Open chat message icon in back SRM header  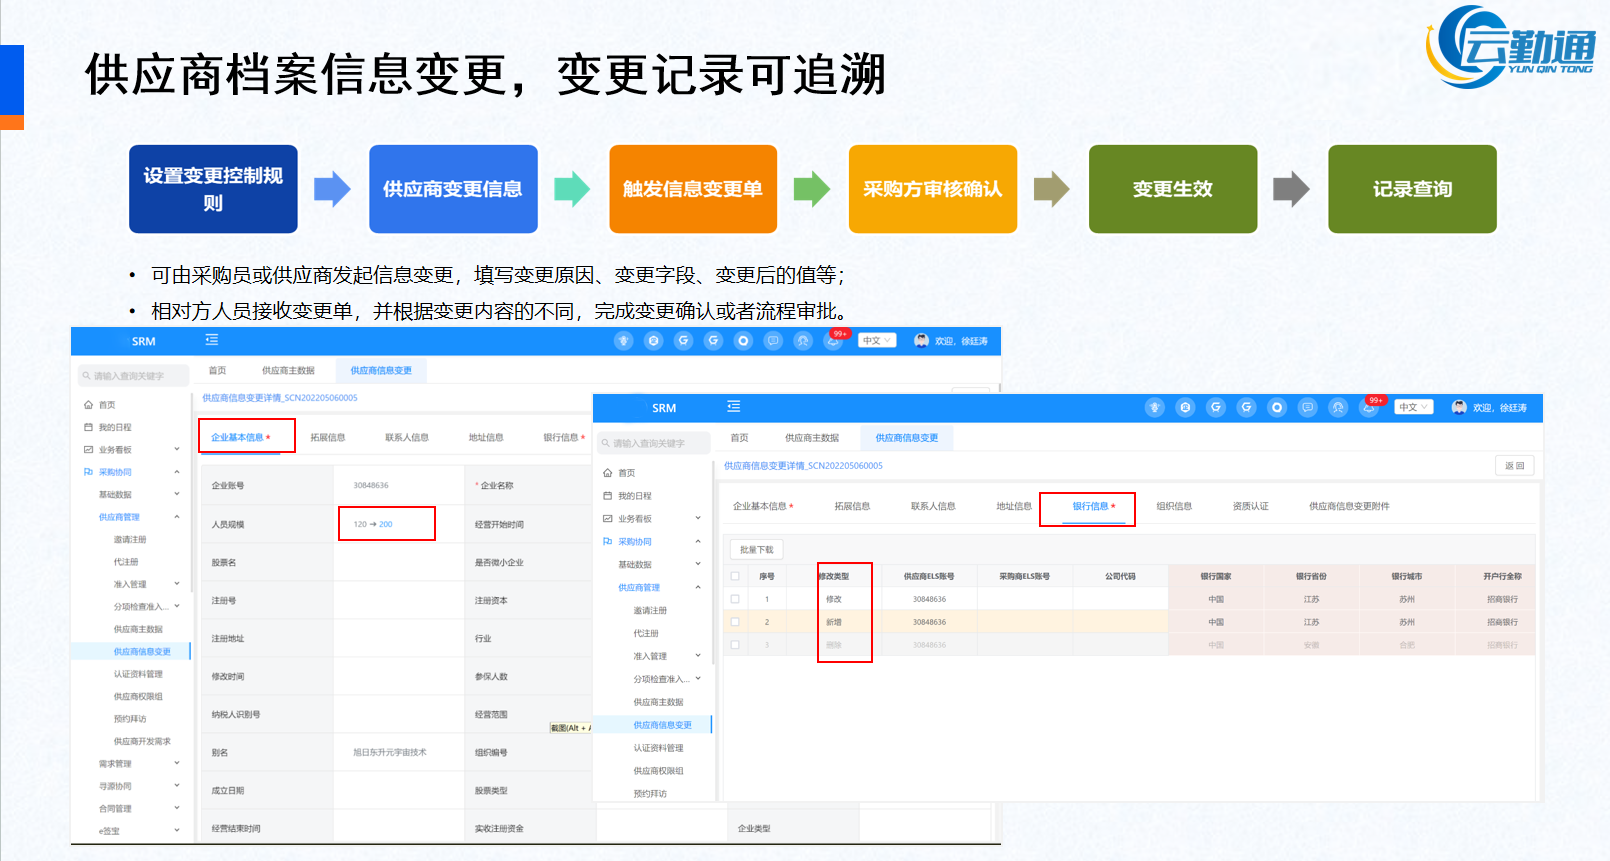(x=773, y=341)
